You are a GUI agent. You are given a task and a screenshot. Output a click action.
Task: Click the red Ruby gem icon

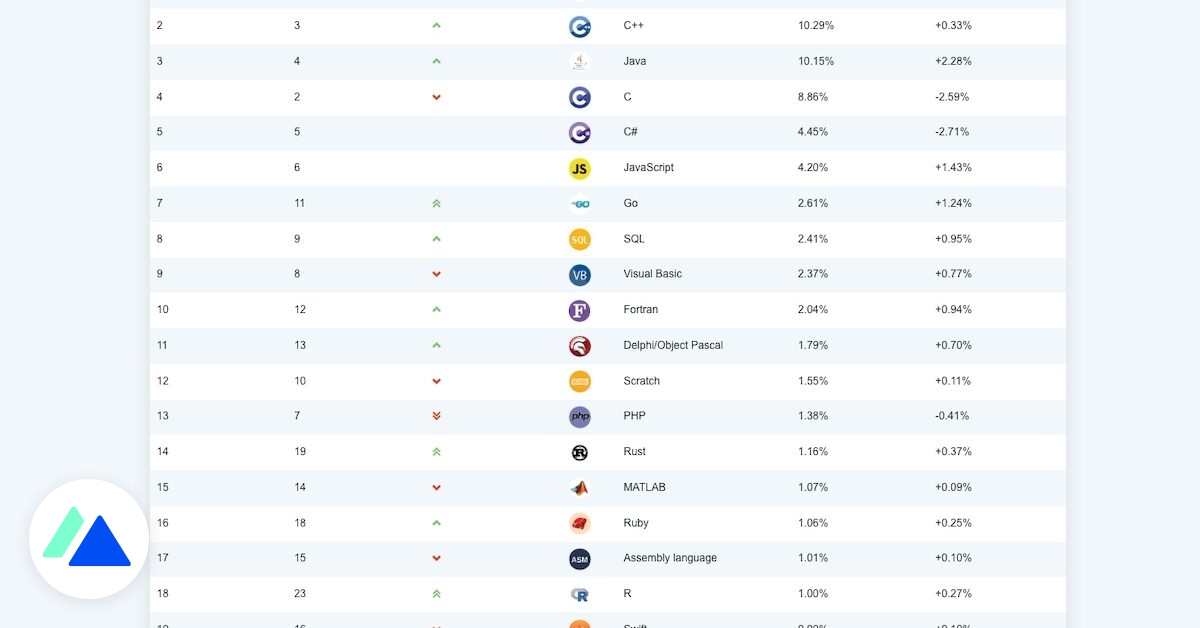pyautogui.click(x=579, y=523)
